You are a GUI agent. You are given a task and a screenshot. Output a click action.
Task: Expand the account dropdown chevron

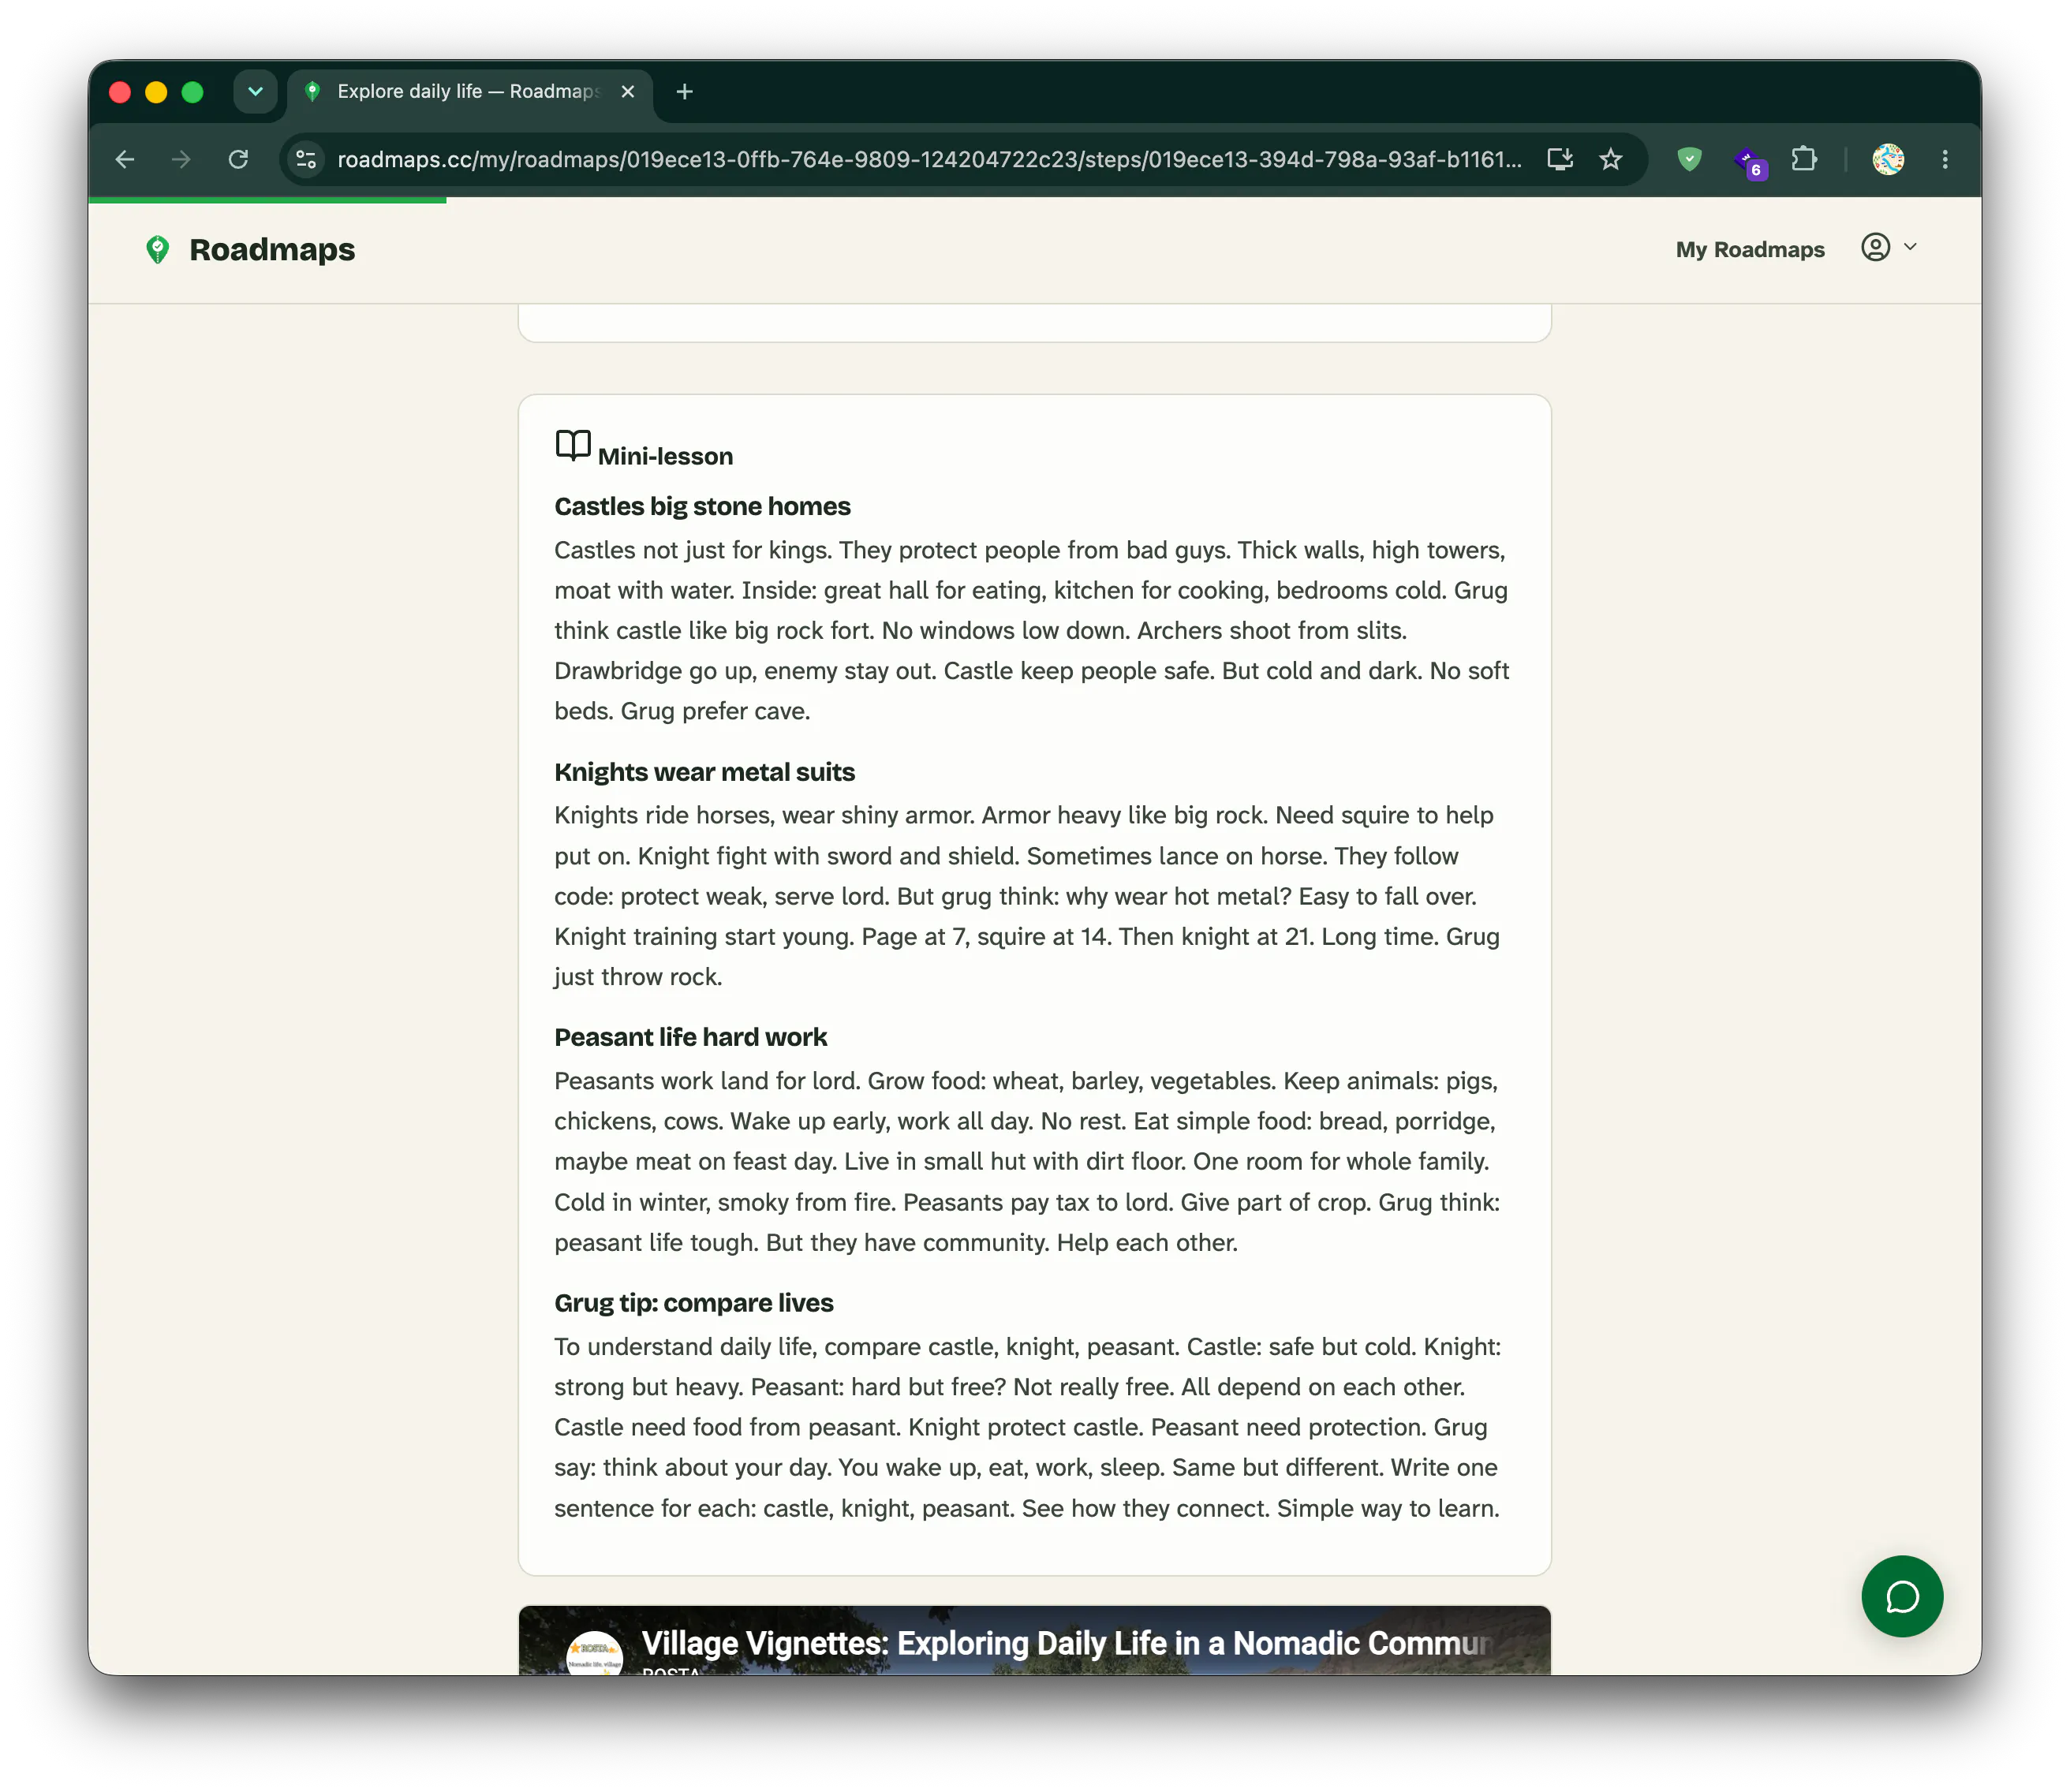coord(1910,247)
